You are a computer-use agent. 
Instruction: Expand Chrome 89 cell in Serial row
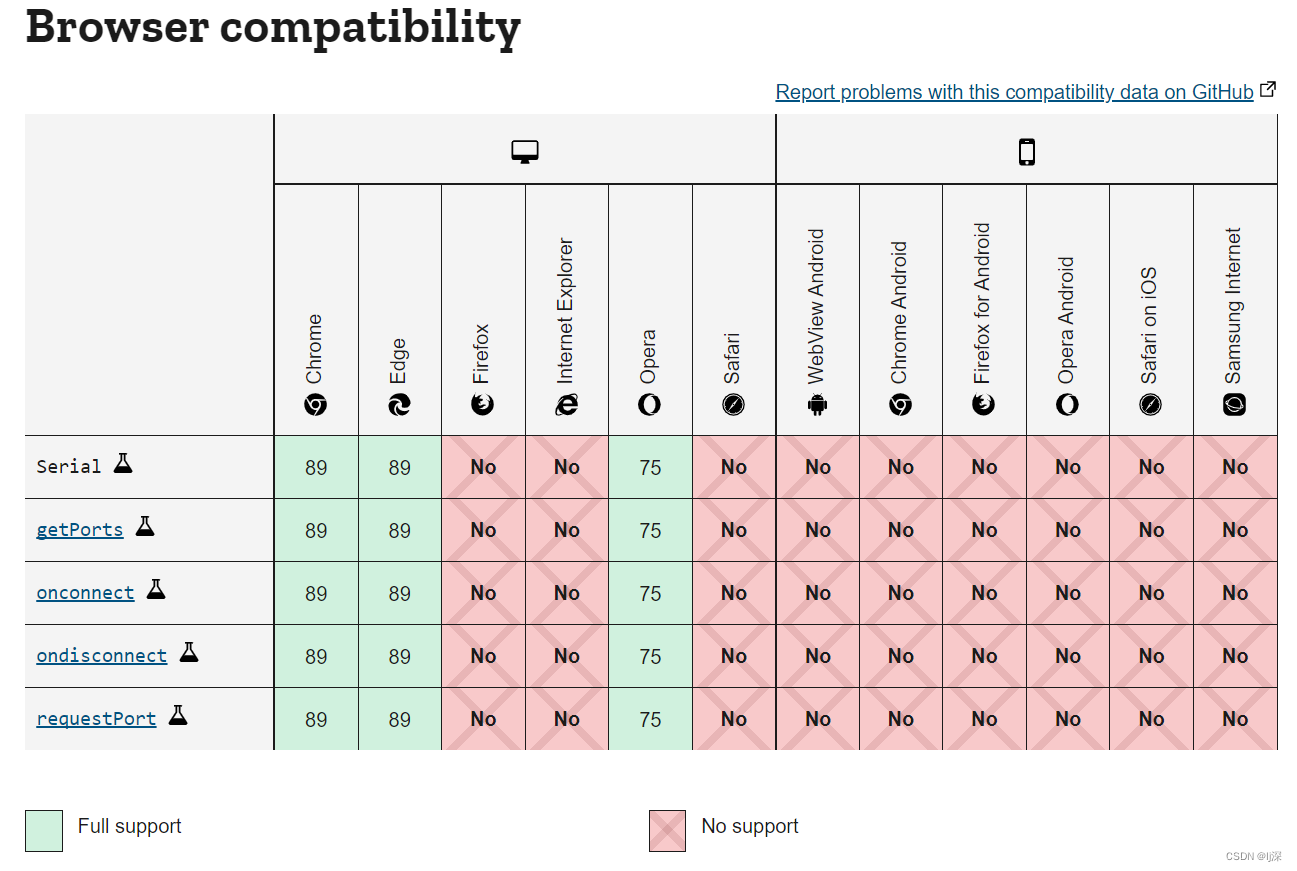coord(316,467)
